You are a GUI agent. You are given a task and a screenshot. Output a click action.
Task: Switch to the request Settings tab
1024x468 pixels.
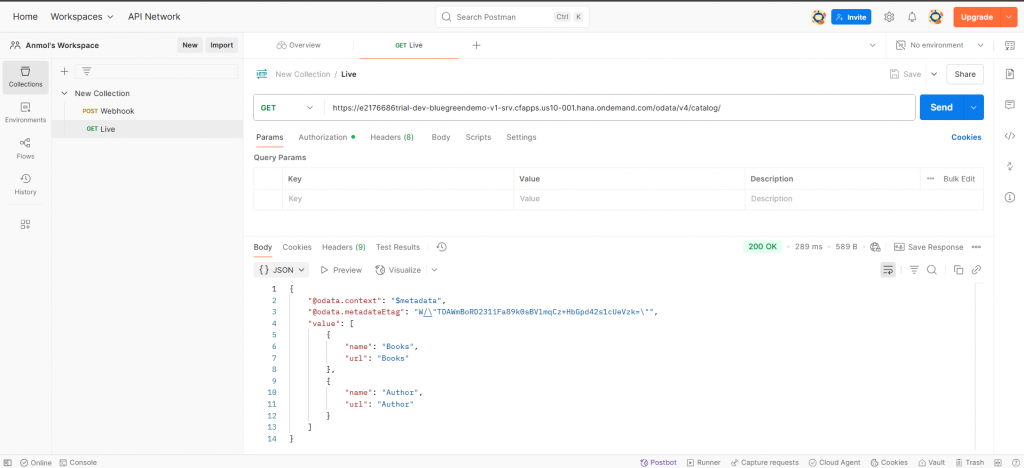521,137
